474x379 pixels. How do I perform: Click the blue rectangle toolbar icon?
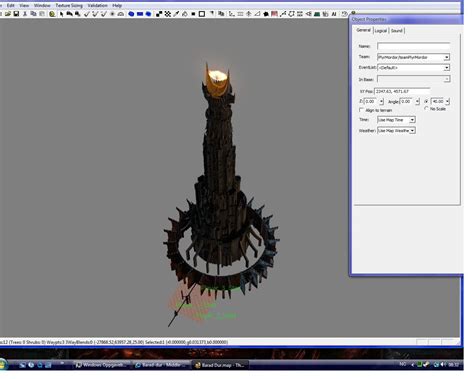(140, 14)
